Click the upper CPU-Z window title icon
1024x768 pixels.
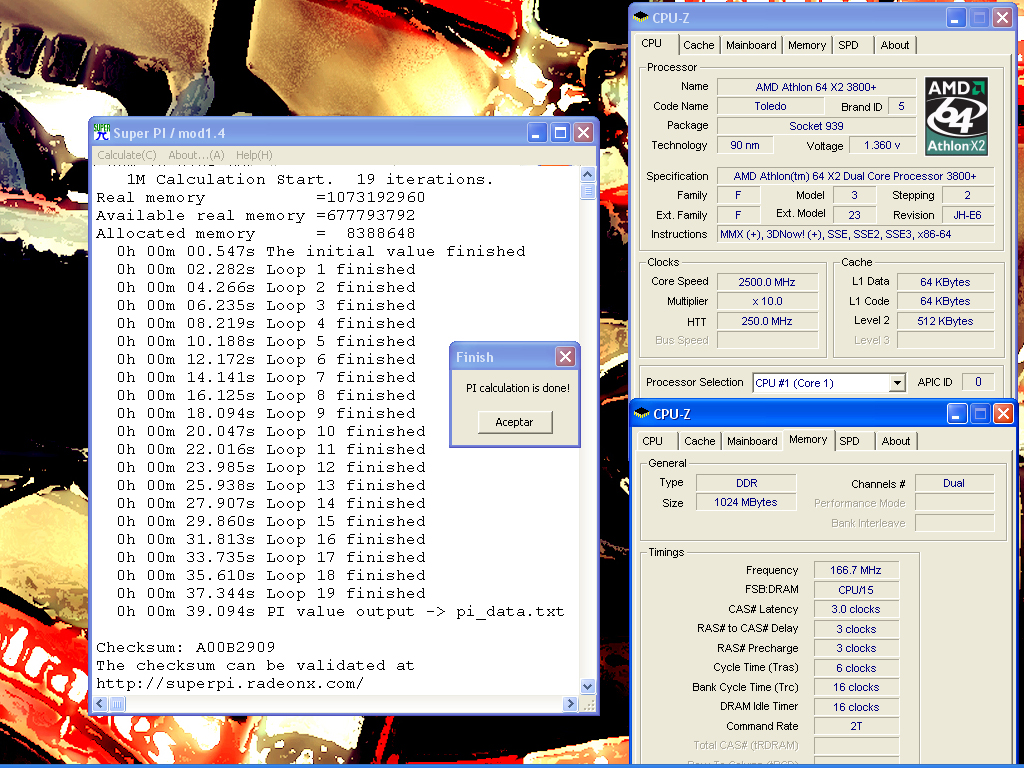(x=640, y=18)
